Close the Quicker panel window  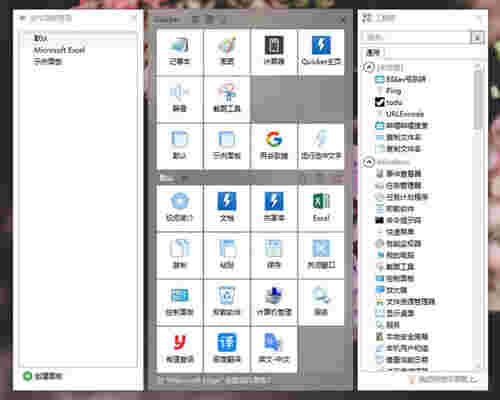pyautogui.click(x=343, y=20)
